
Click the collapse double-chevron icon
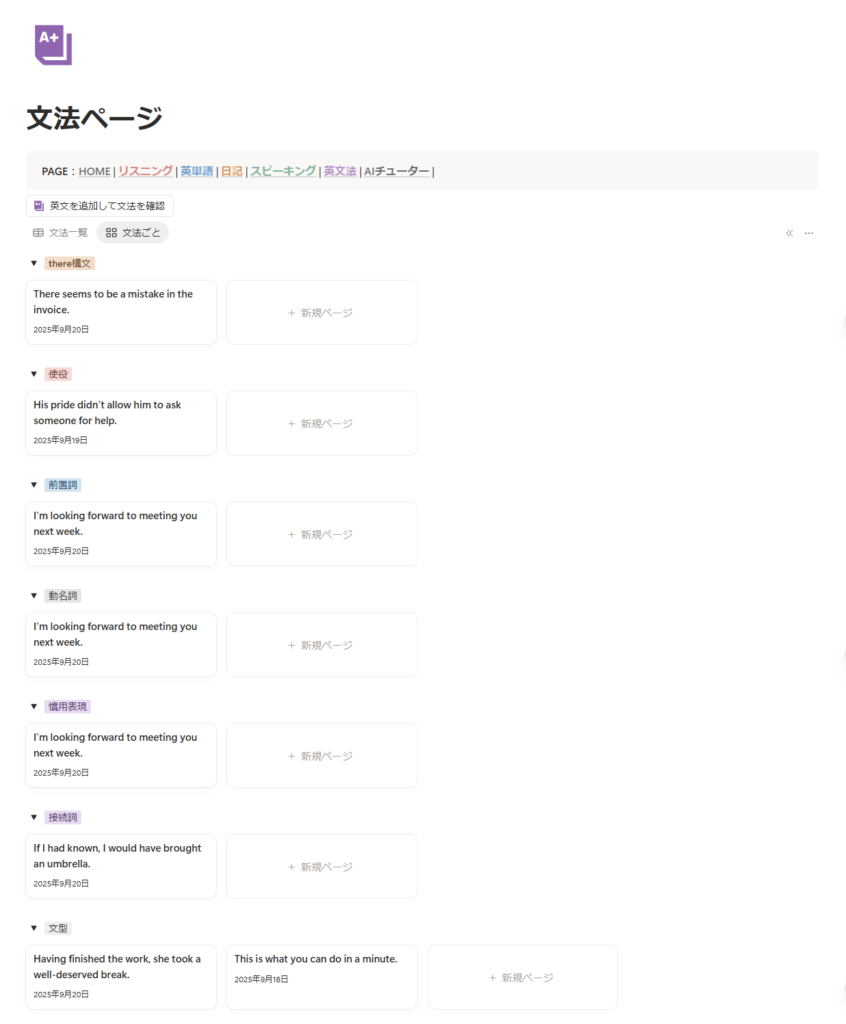[x=789, y=233]
